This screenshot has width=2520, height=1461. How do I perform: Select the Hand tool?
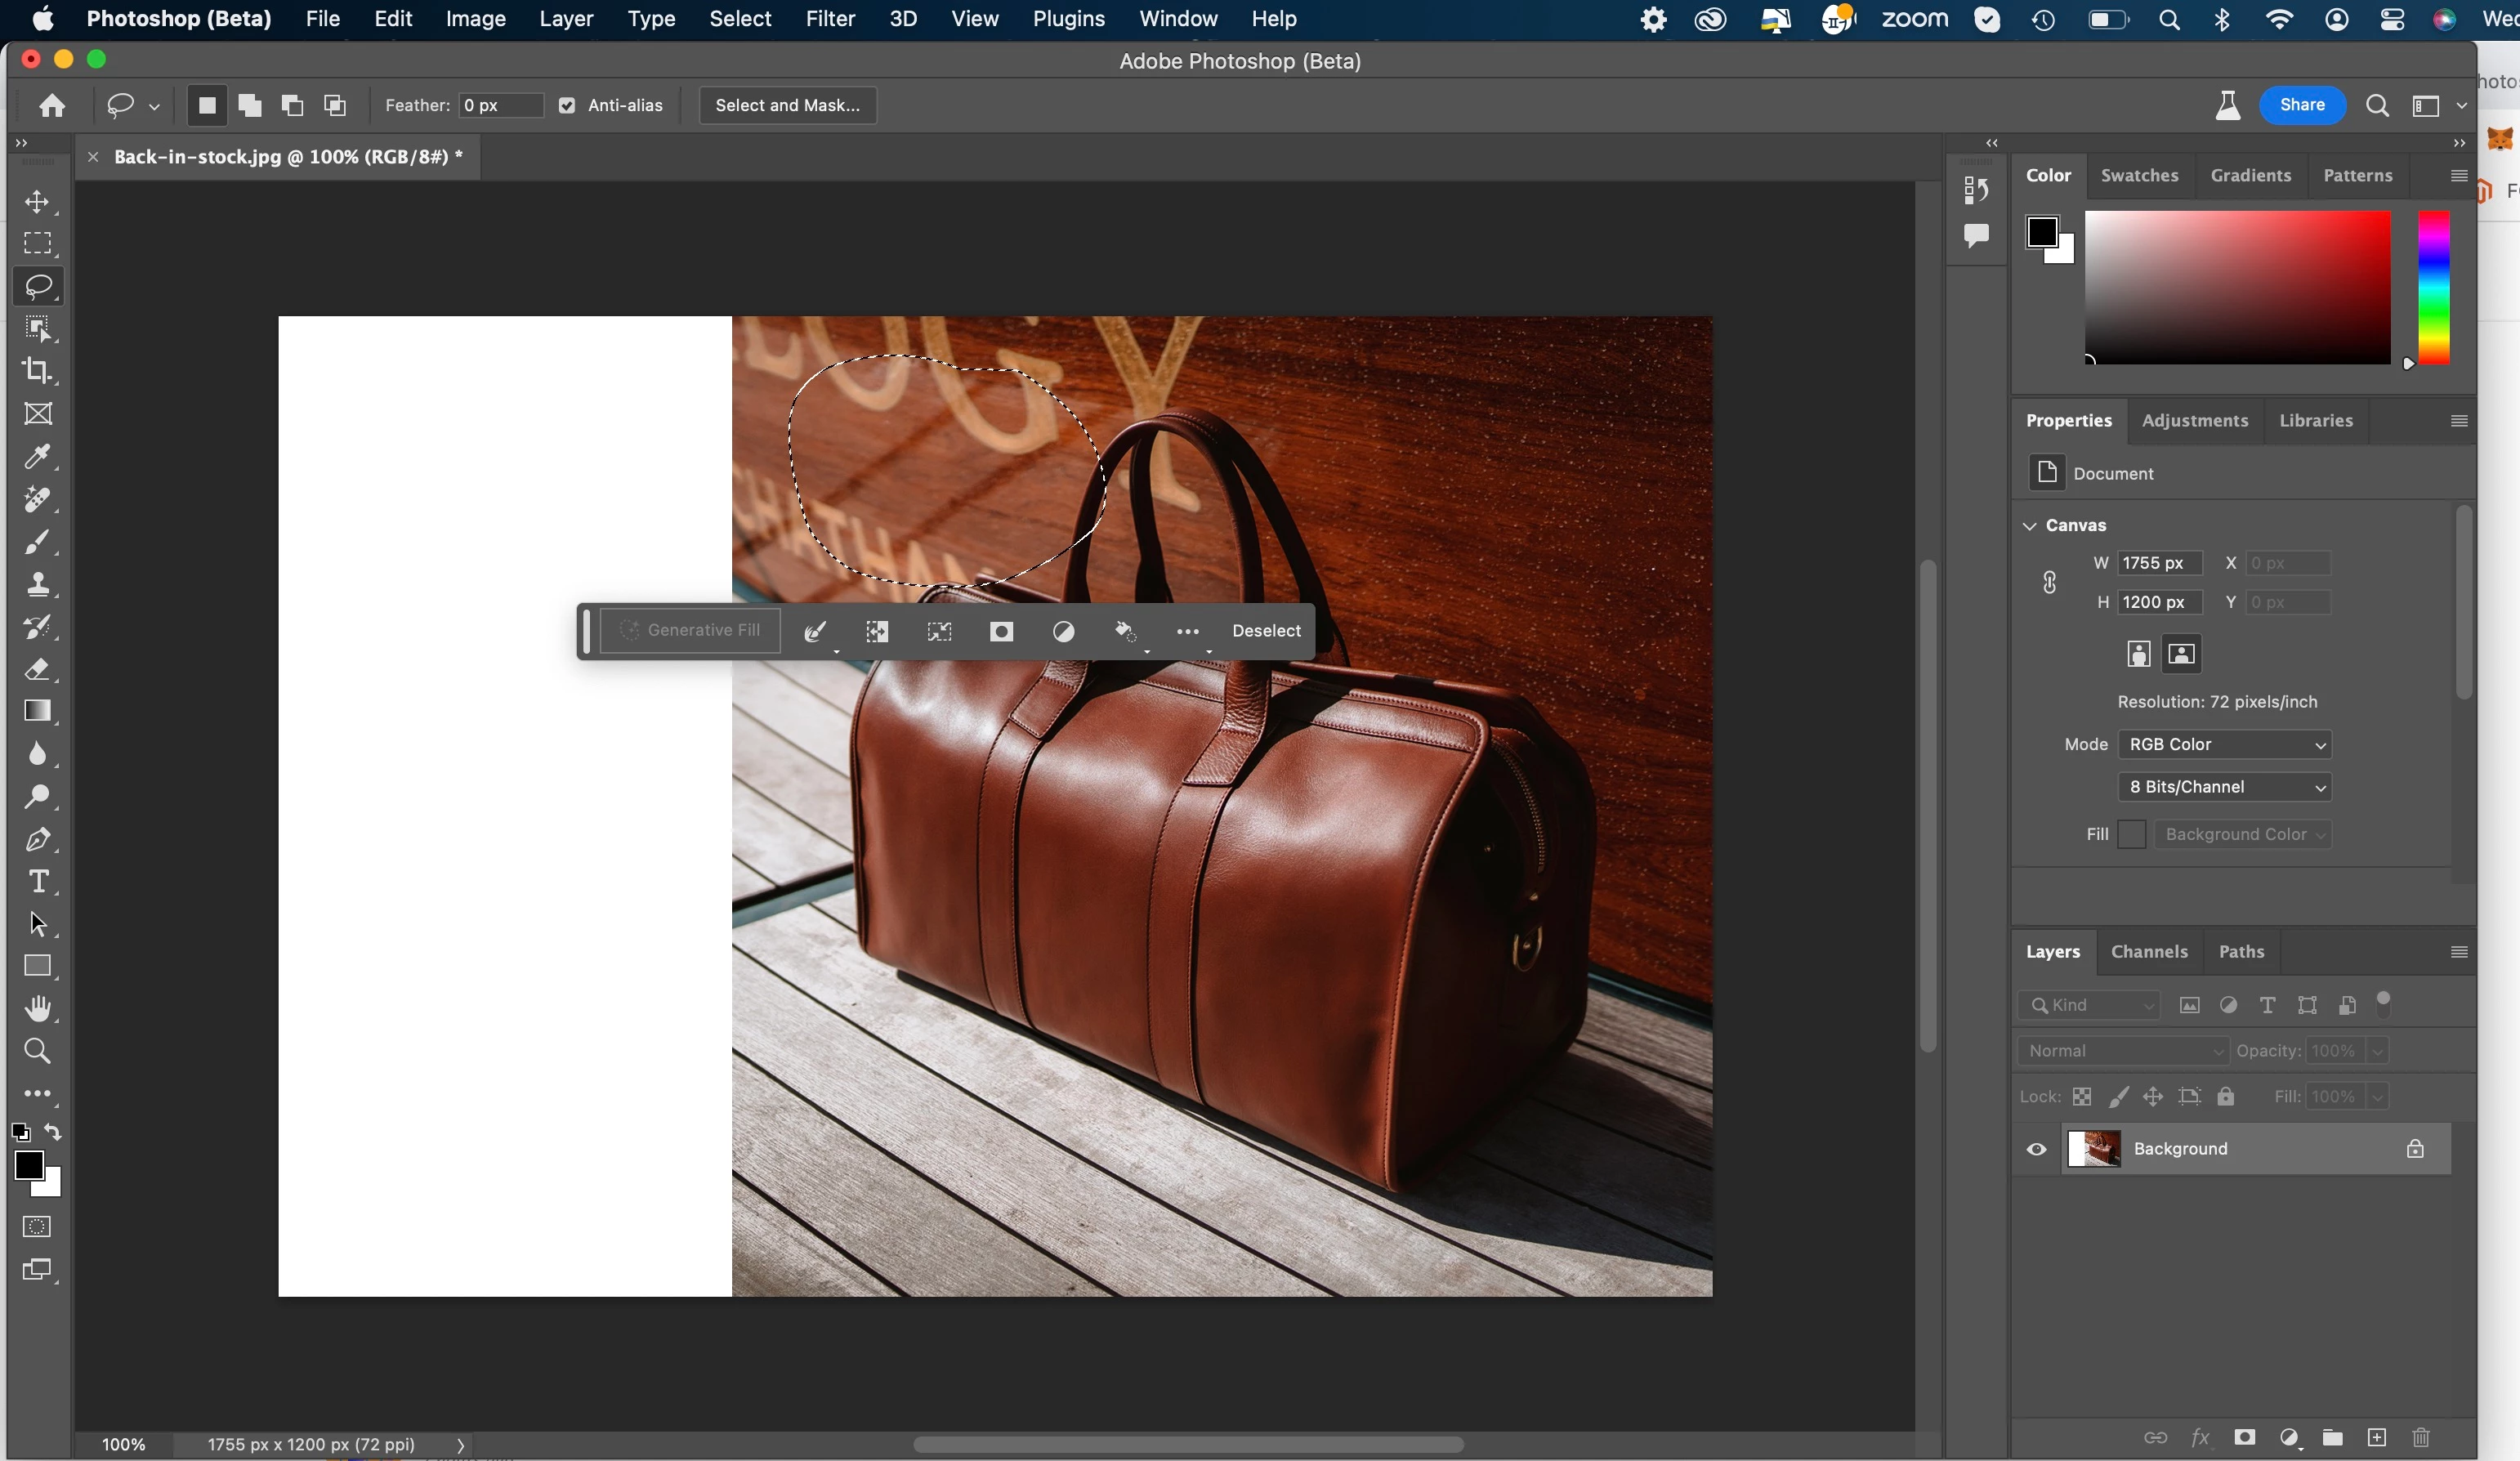click(38, 1008)
